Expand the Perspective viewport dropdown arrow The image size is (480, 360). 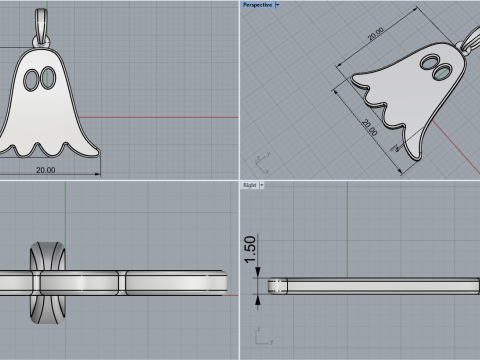point(277,5)
